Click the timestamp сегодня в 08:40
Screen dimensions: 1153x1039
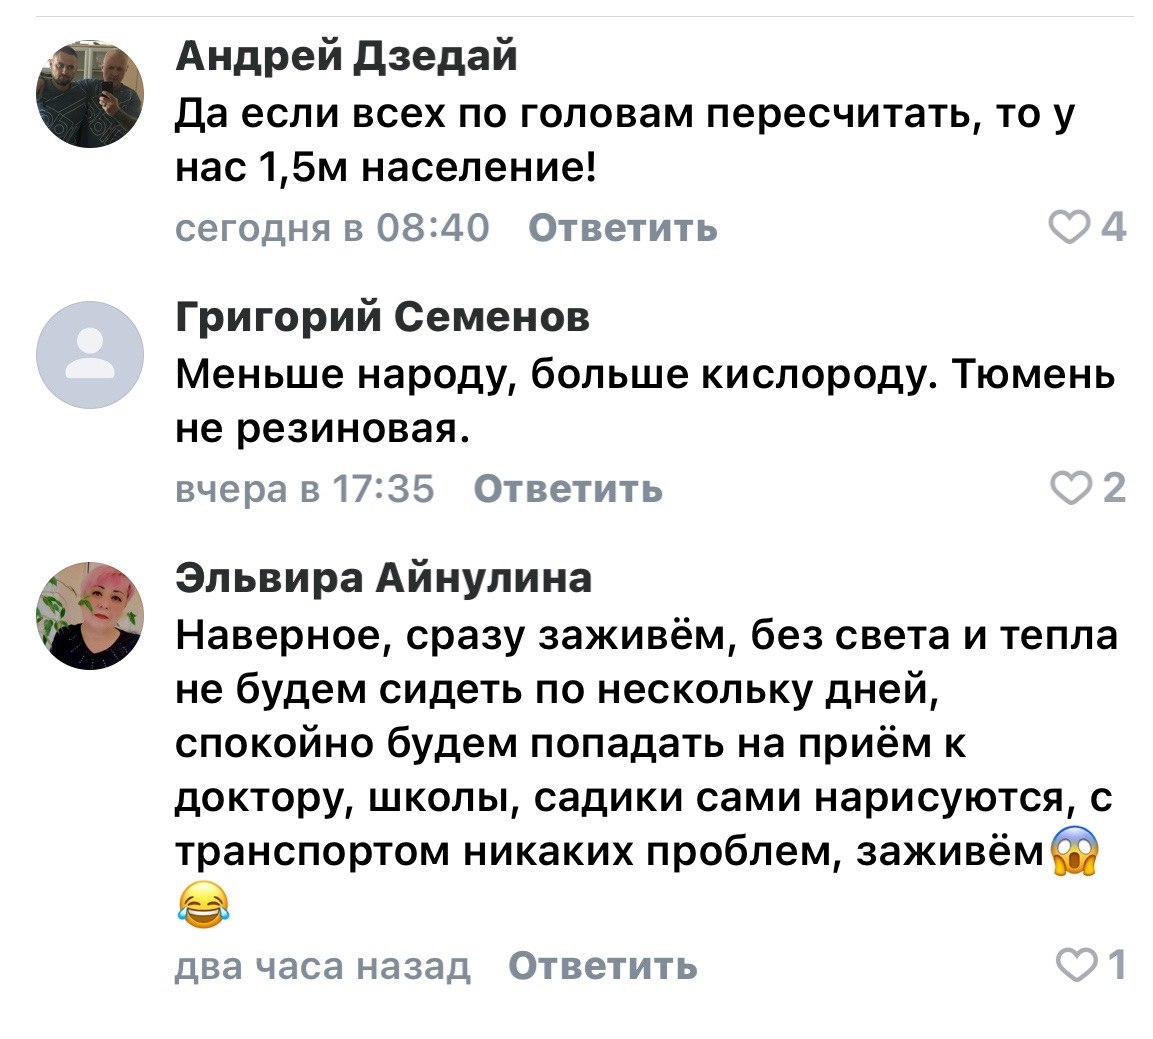[332, 229]
